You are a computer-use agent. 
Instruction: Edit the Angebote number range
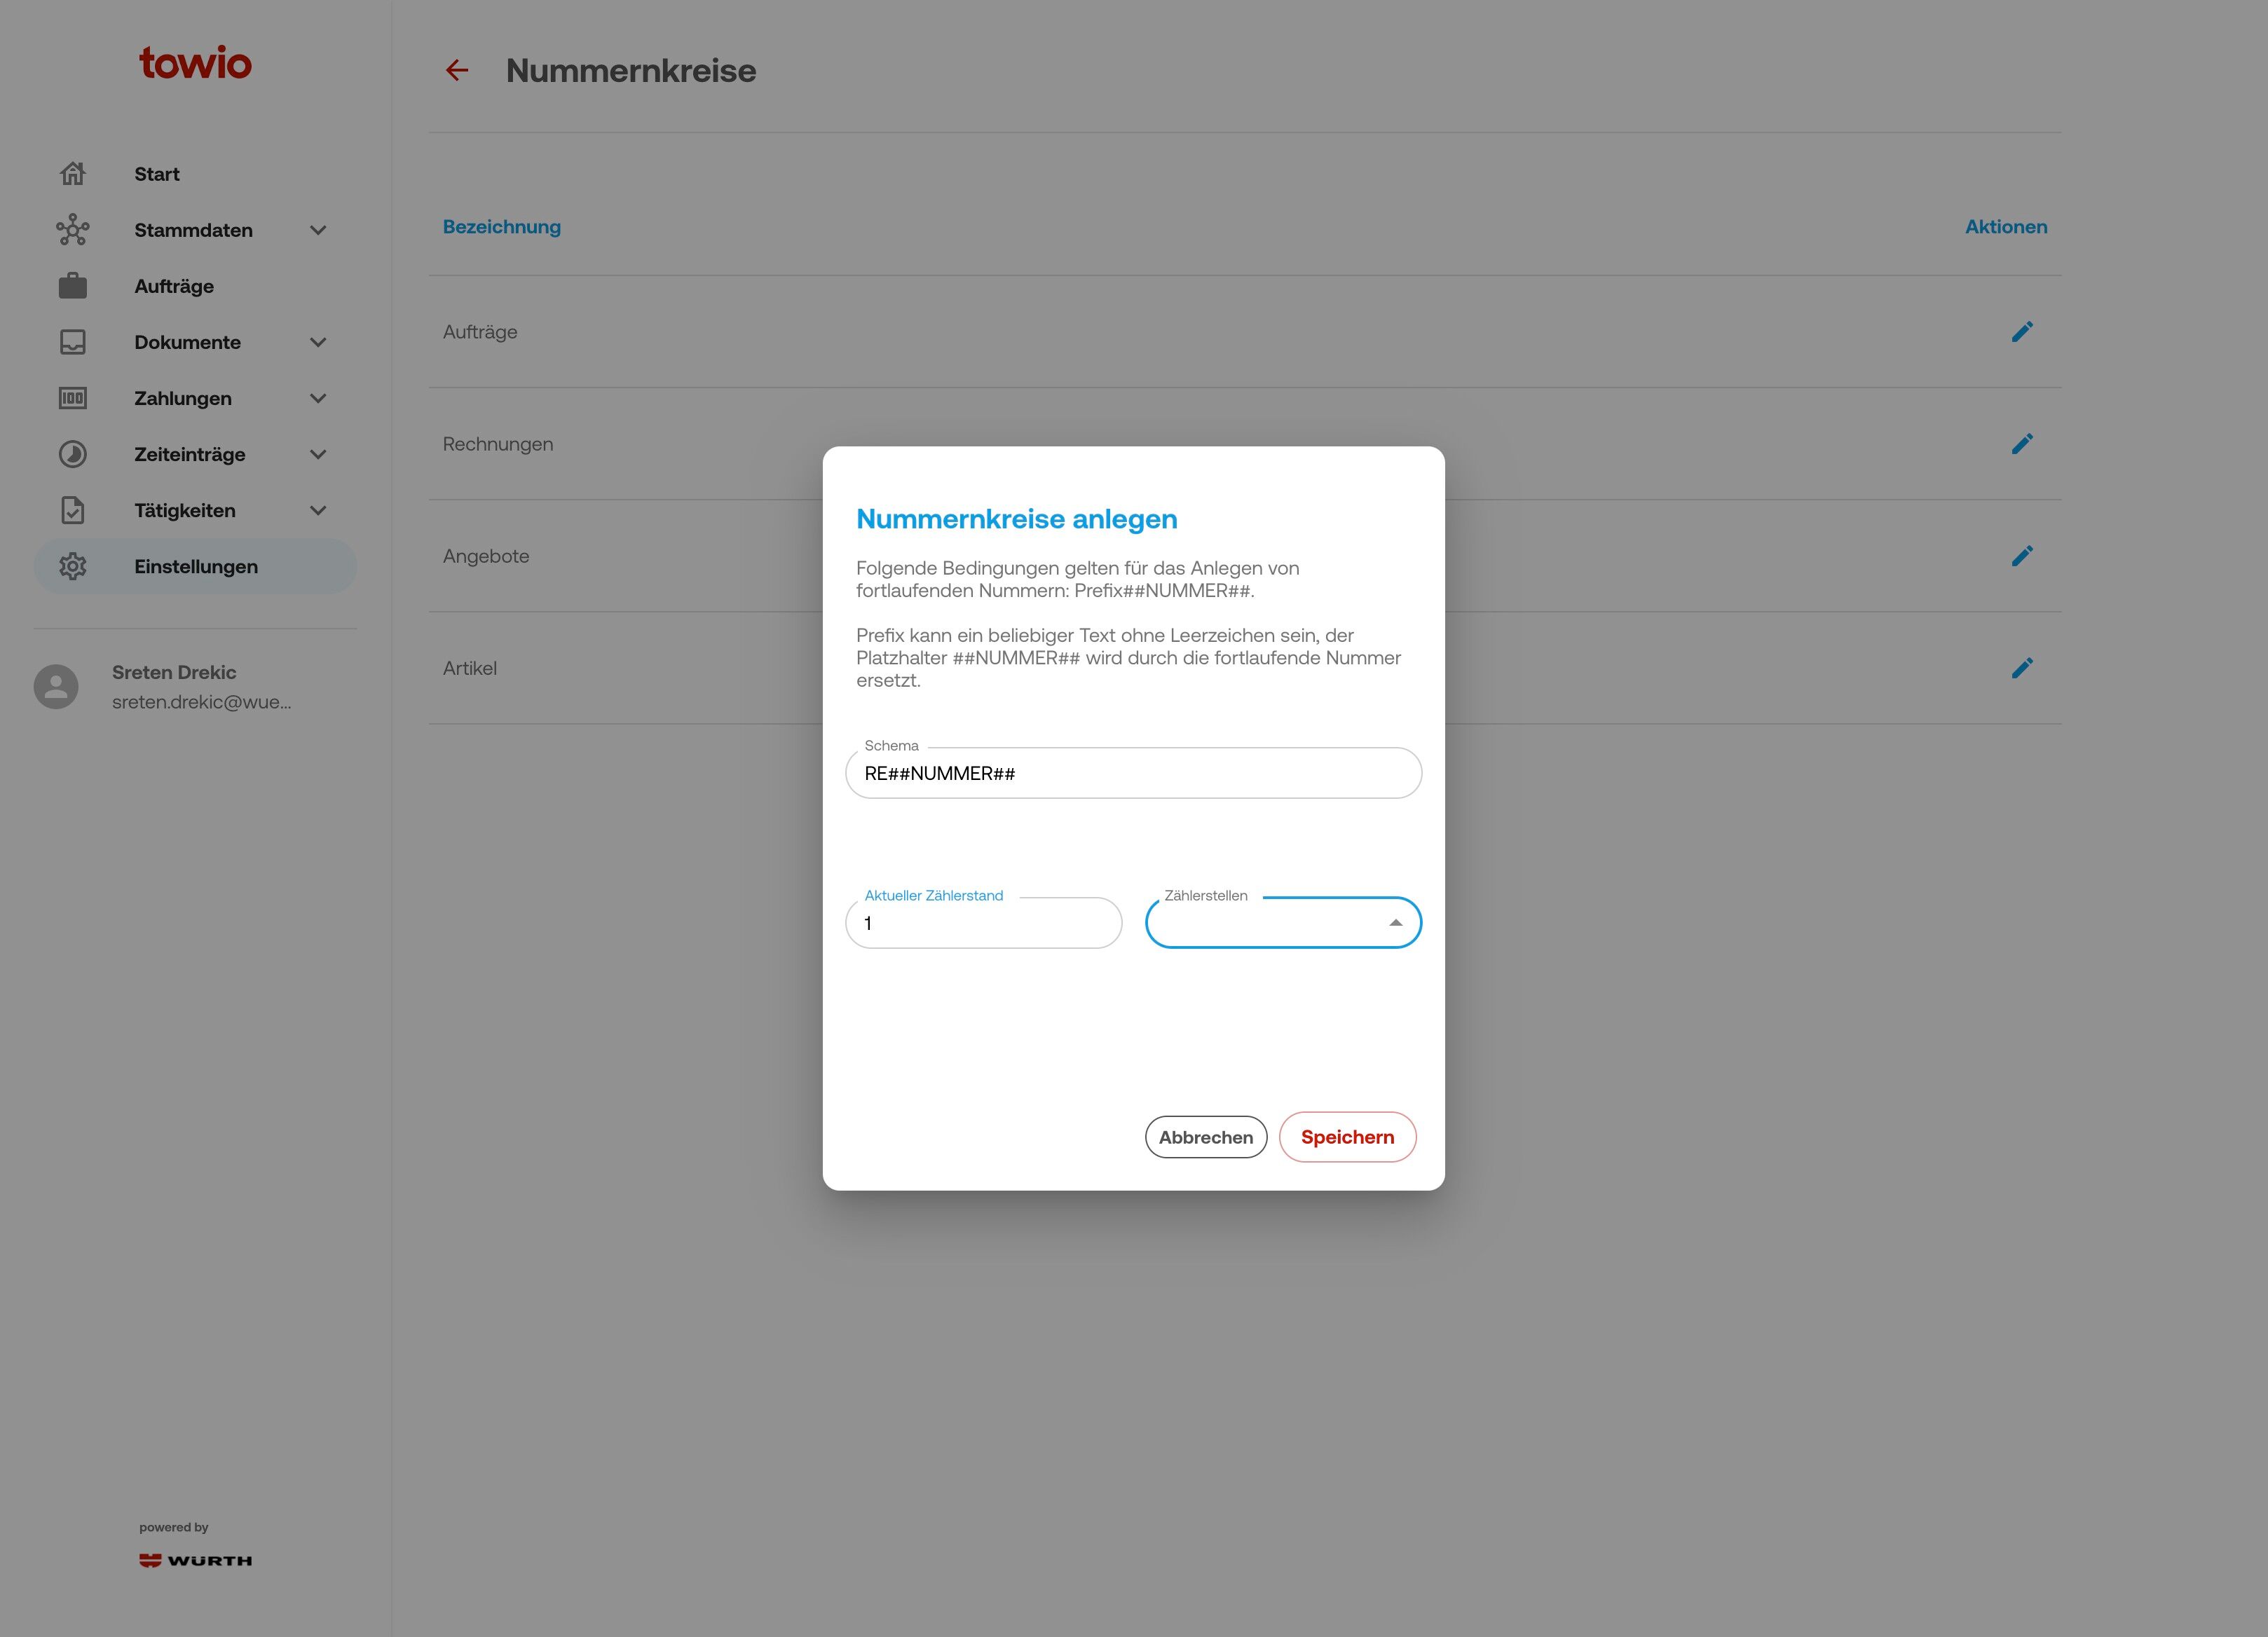[2022, 556]
